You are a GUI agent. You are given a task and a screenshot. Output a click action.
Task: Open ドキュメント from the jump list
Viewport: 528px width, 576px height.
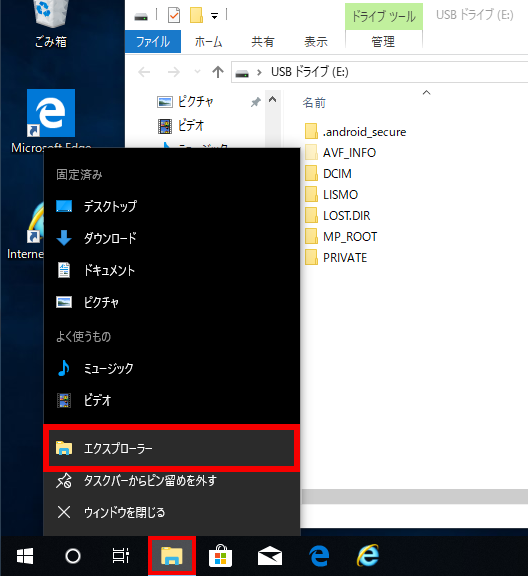(172, 270)
